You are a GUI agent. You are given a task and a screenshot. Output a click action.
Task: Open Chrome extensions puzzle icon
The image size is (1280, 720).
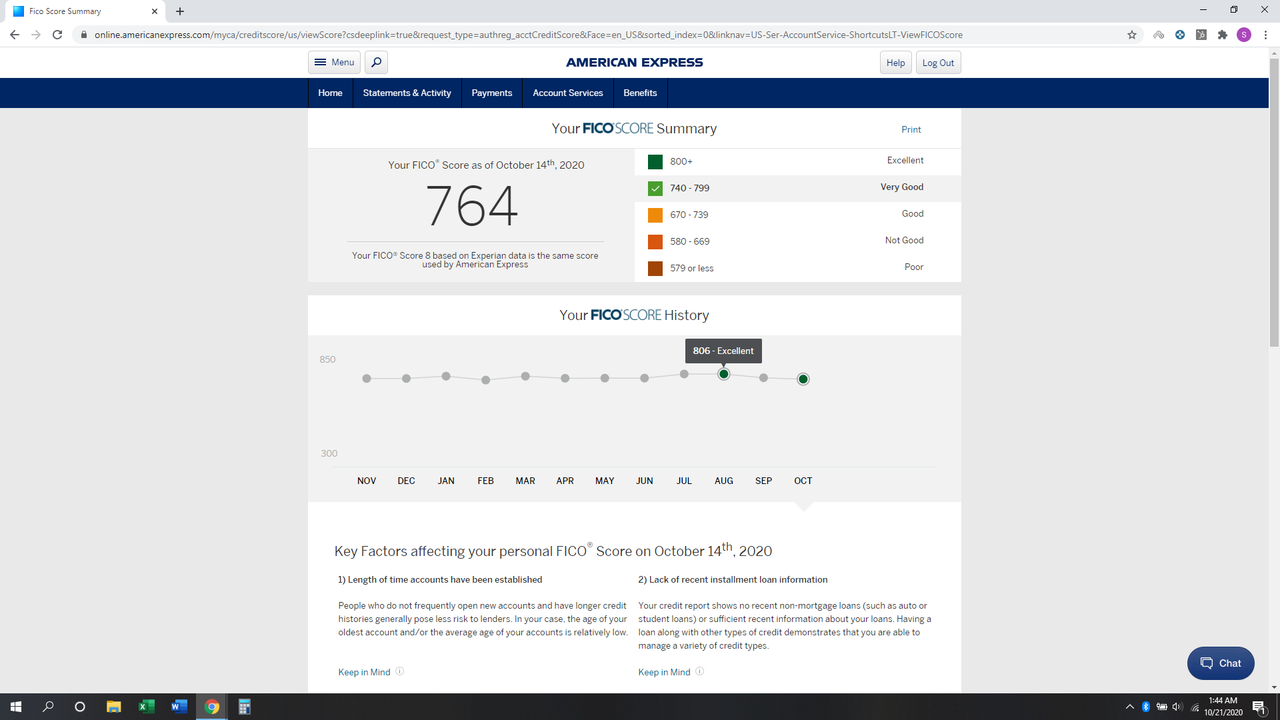1222,34
